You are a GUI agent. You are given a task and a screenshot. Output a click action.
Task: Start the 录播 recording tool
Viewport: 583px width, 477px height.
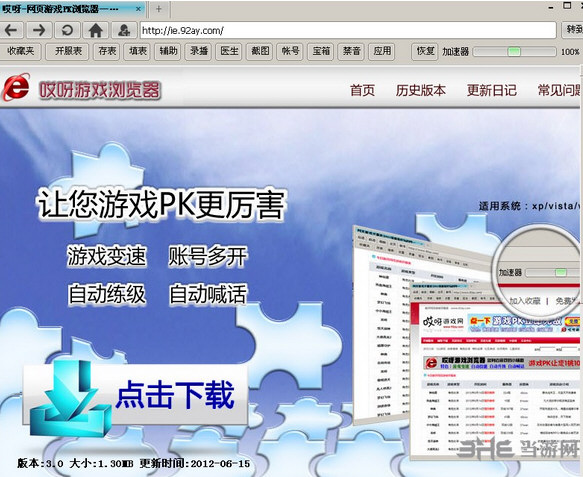coord(199,51)
